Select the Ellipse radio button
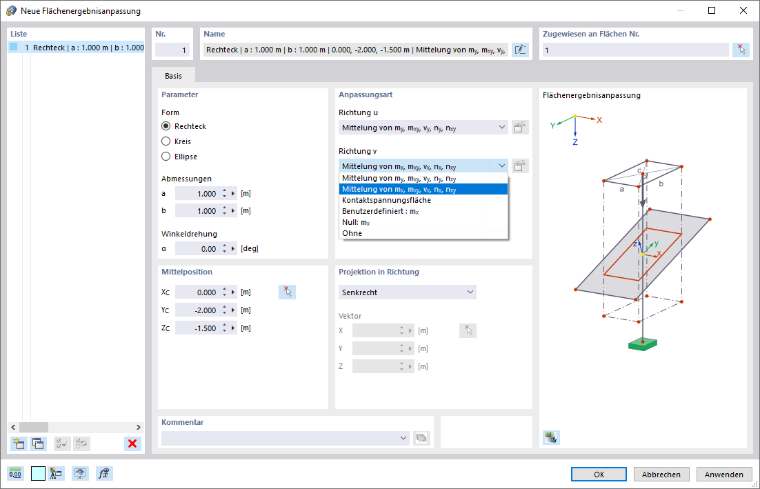Image resolution: width=760 pixels, height=489 pixels. [166, 157]
